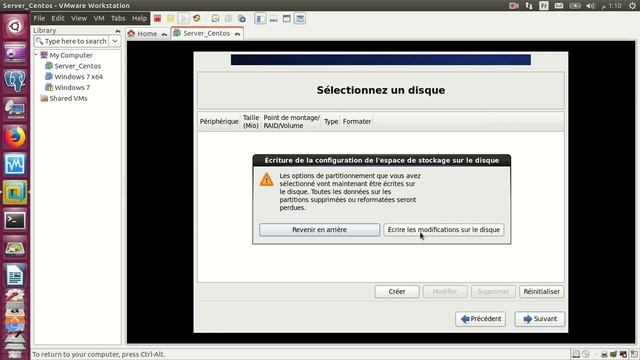Screen dimensions: 640x360
Task: Click the Créer button
Action: (397, 292)
